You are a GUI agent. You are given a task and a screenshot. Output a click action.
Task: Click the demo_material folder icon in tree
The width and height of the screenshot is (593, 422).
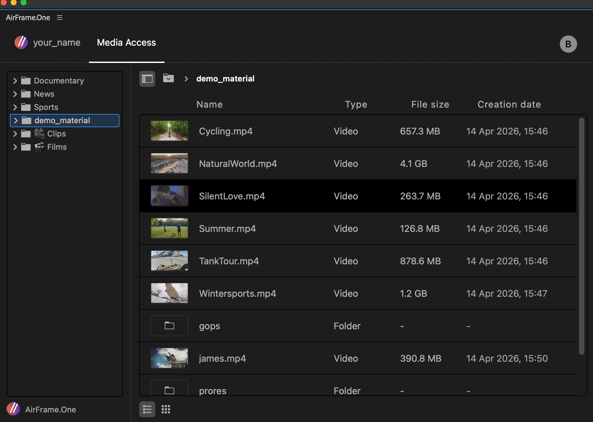26,120
